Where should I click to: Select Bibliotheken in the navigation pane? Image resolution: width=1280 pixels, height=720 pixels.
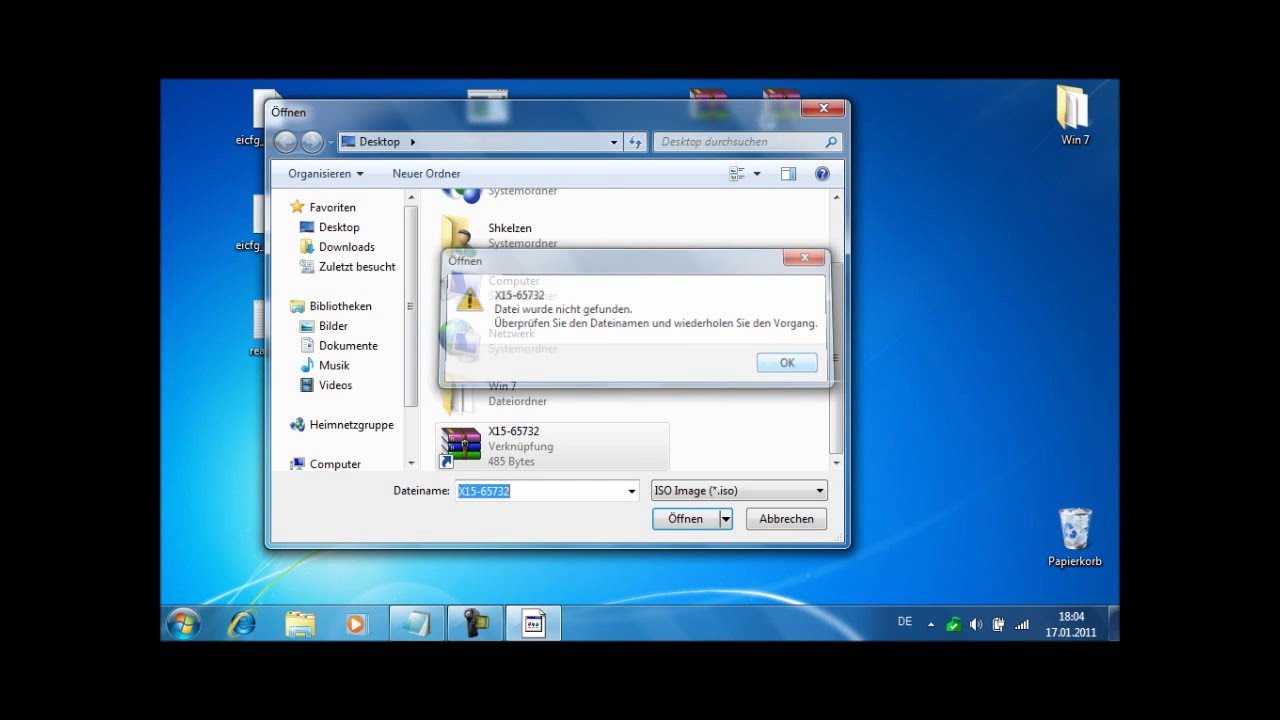(x=330, y=306)
